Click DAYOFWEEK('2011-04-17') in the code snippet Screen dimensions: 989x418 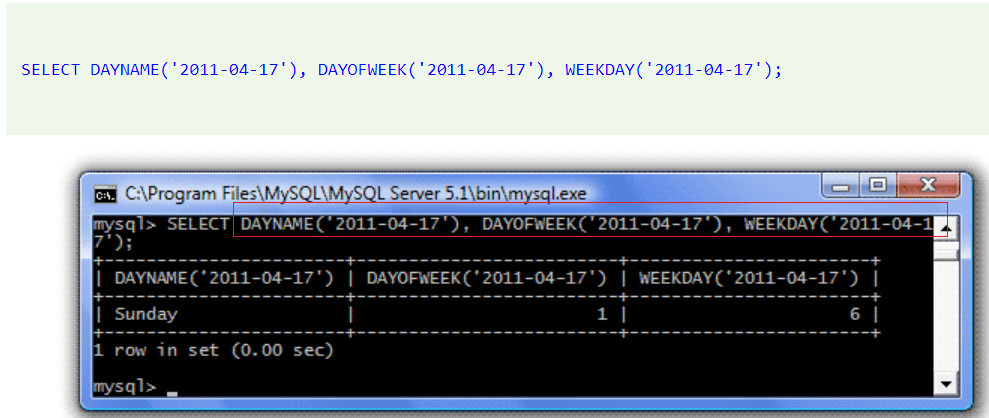coord(431,69)
